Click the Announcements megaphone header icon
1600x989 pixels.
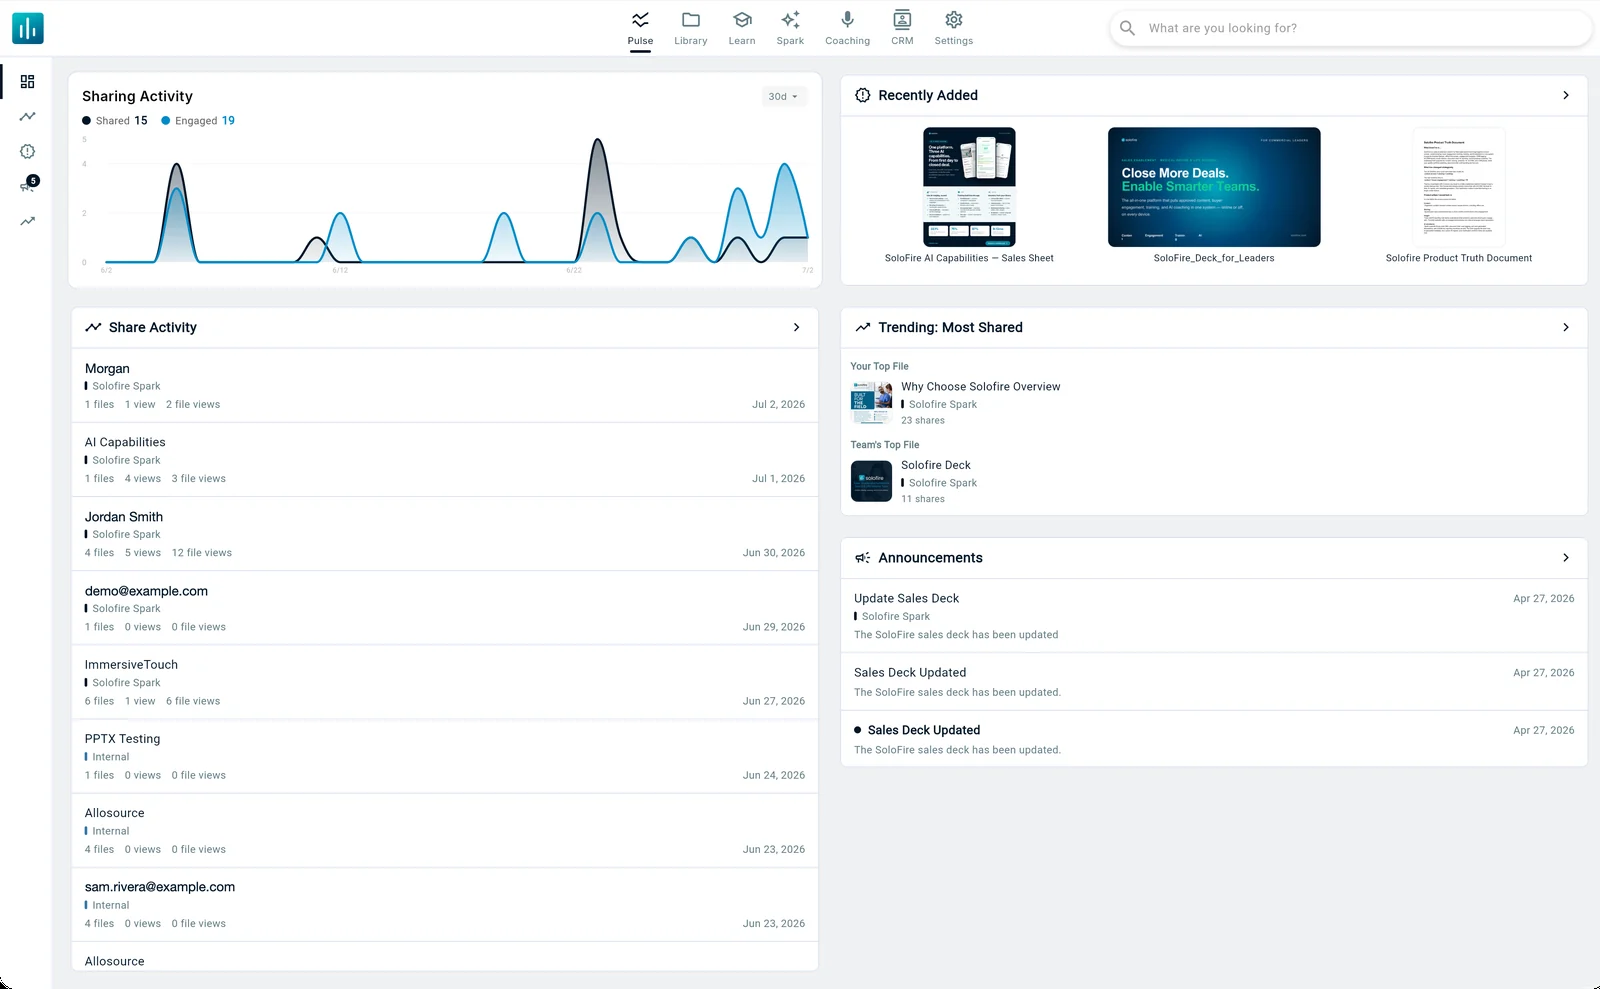tap(863, 558)
